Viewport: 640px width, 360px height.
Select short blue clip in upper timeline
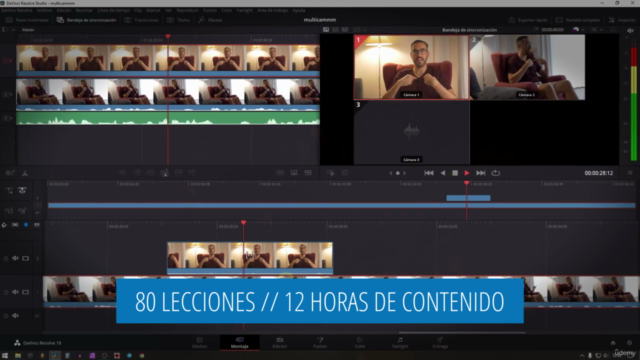tap(468, 198)
